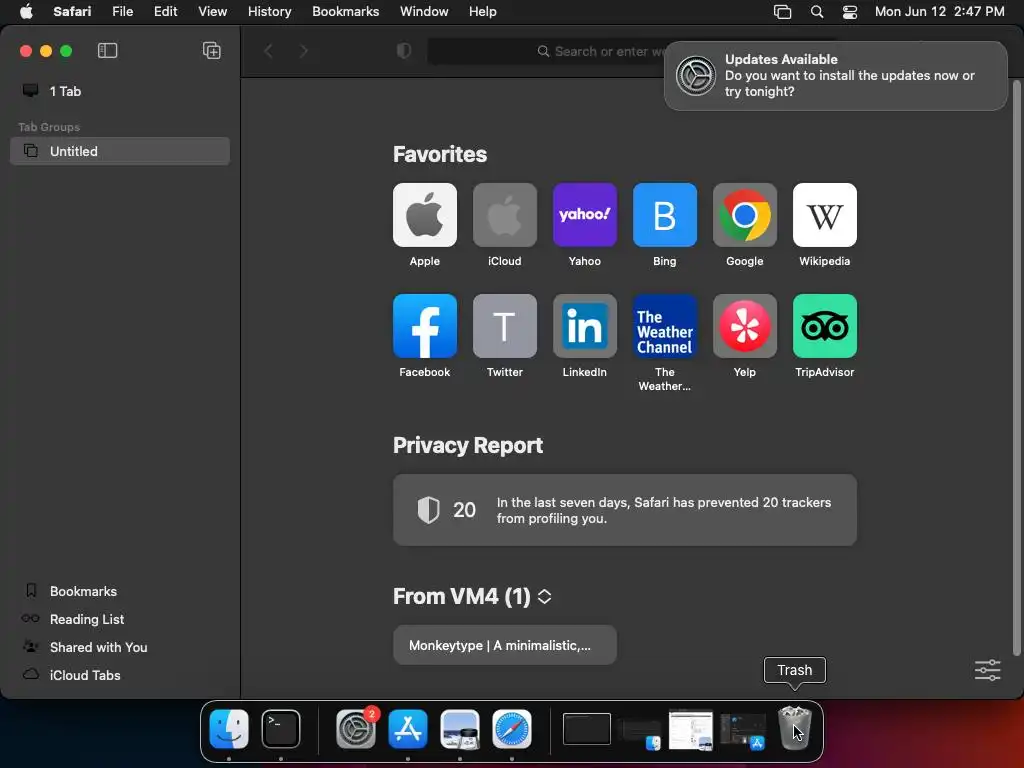Open the iCloud favorite
Viewport: 1024px width, 768px height.
click(x=505, y=215)
